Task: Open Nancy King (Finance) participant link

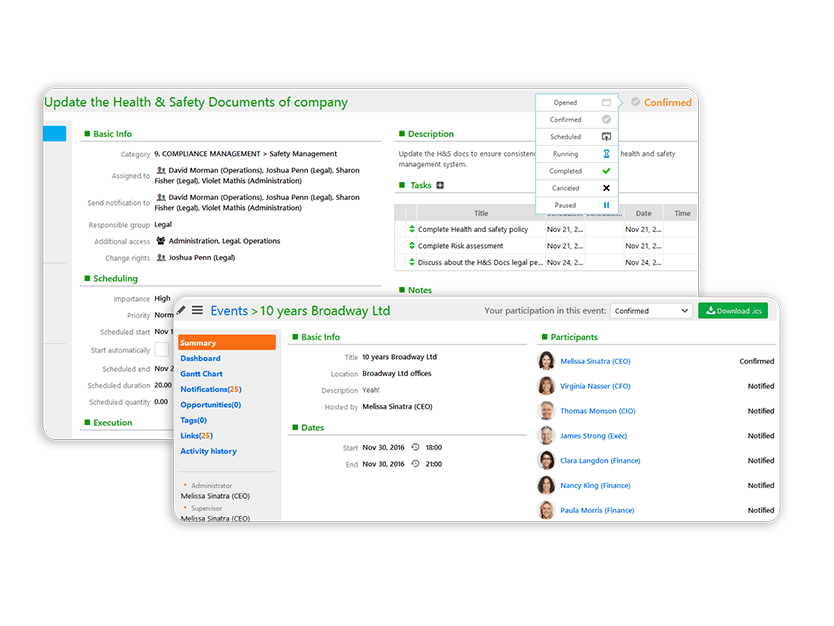Action: (595, 485)
